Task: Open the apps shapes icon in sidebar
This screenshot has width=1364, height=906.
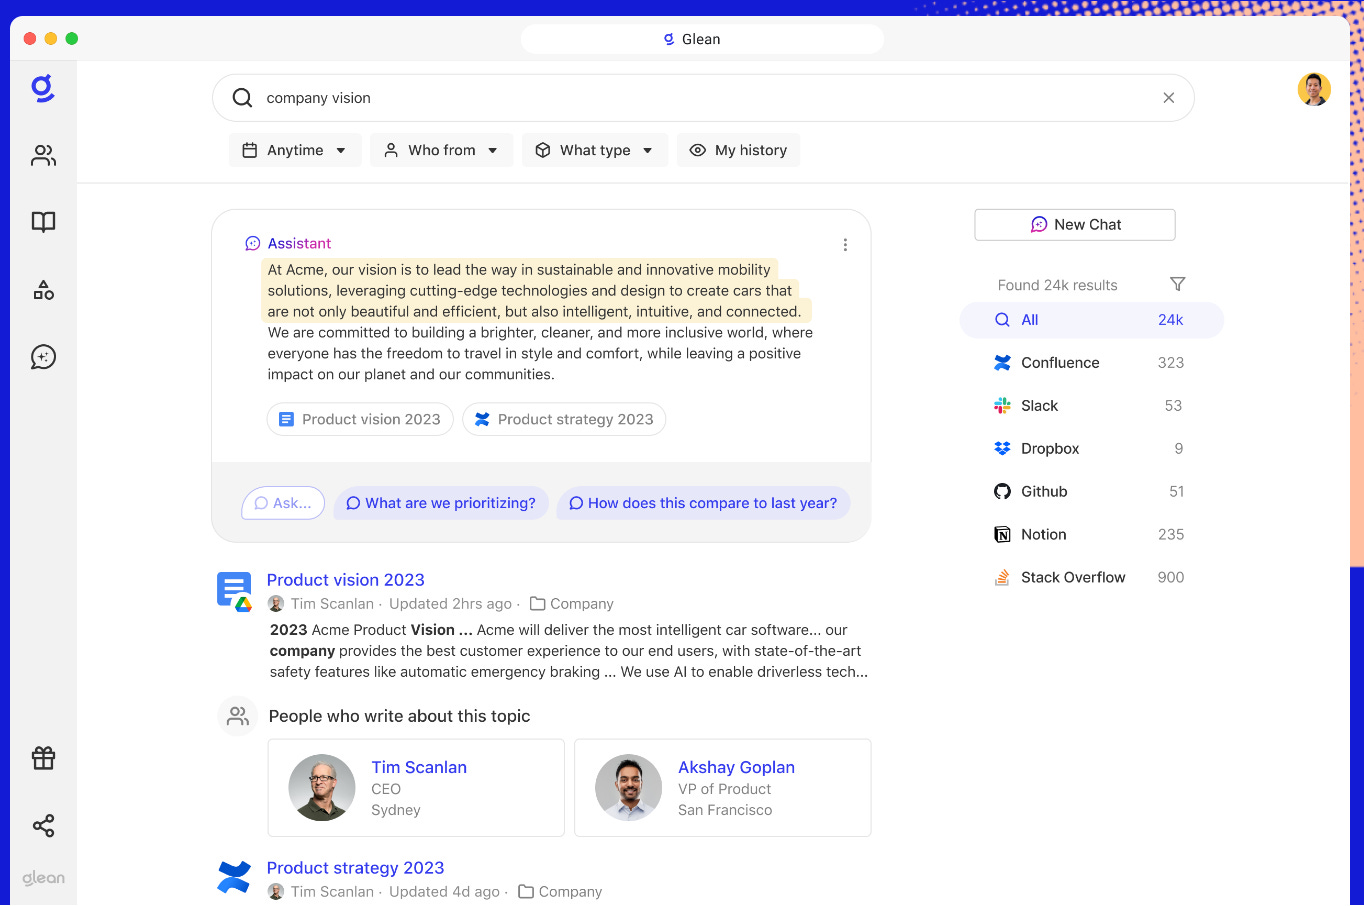Action: (x=43, y=290)
